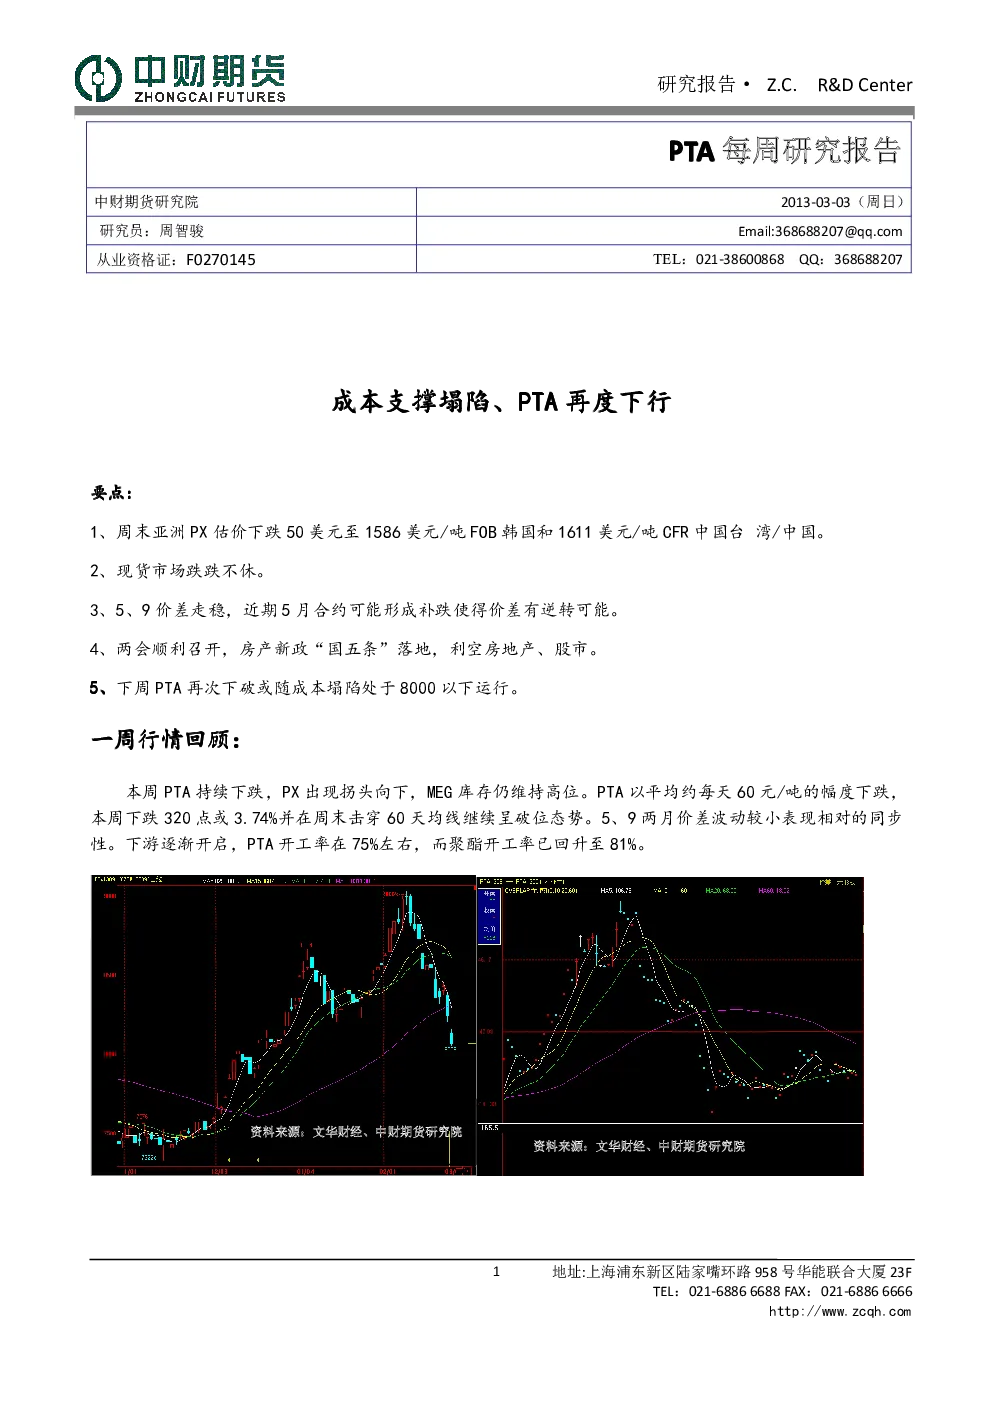992x1403 pixels.
Task: Click the '一周行情回顾：' section heading
Action: [166, 740]
